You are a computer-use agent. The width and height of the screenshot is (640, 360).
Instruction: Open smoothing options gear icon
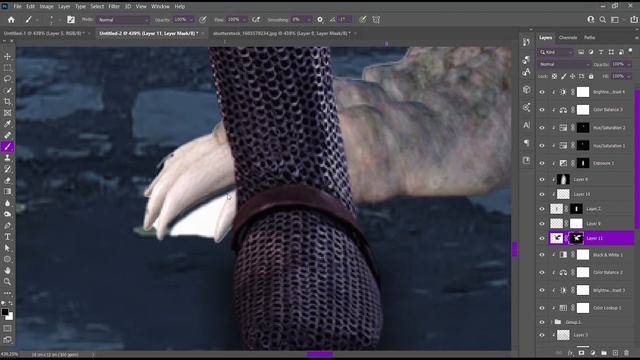coord(320,20)
